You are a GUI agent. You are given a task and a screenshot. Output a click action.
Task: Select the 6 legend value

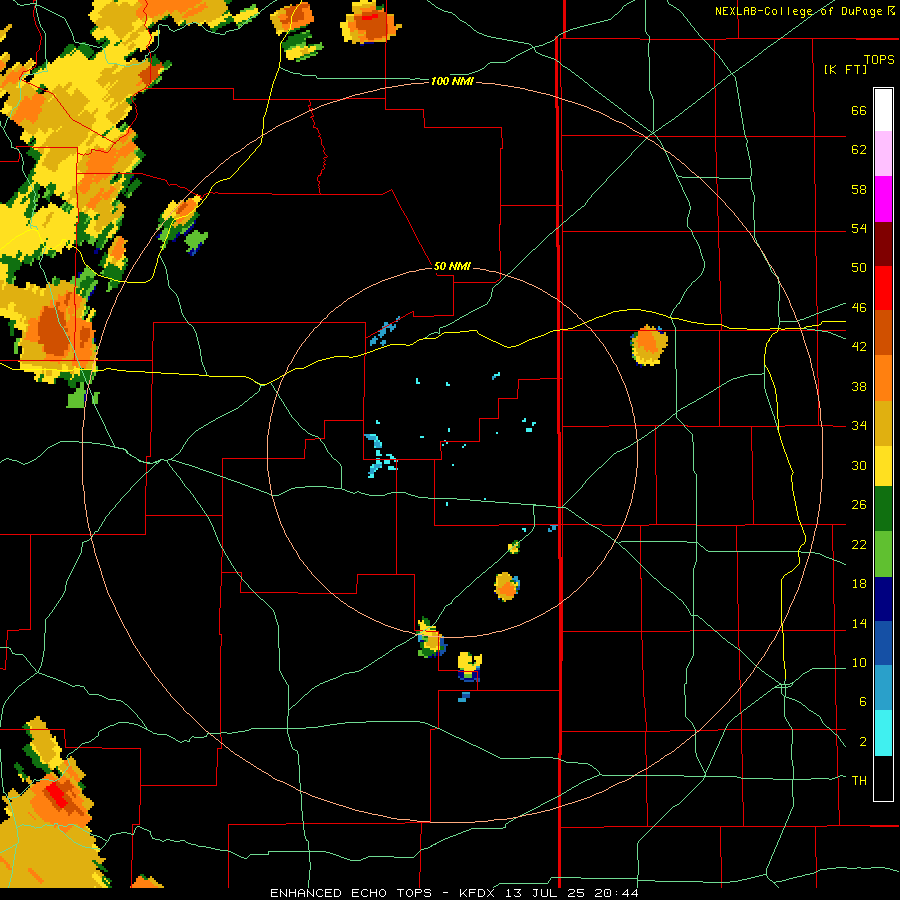[x=862, y=701]
